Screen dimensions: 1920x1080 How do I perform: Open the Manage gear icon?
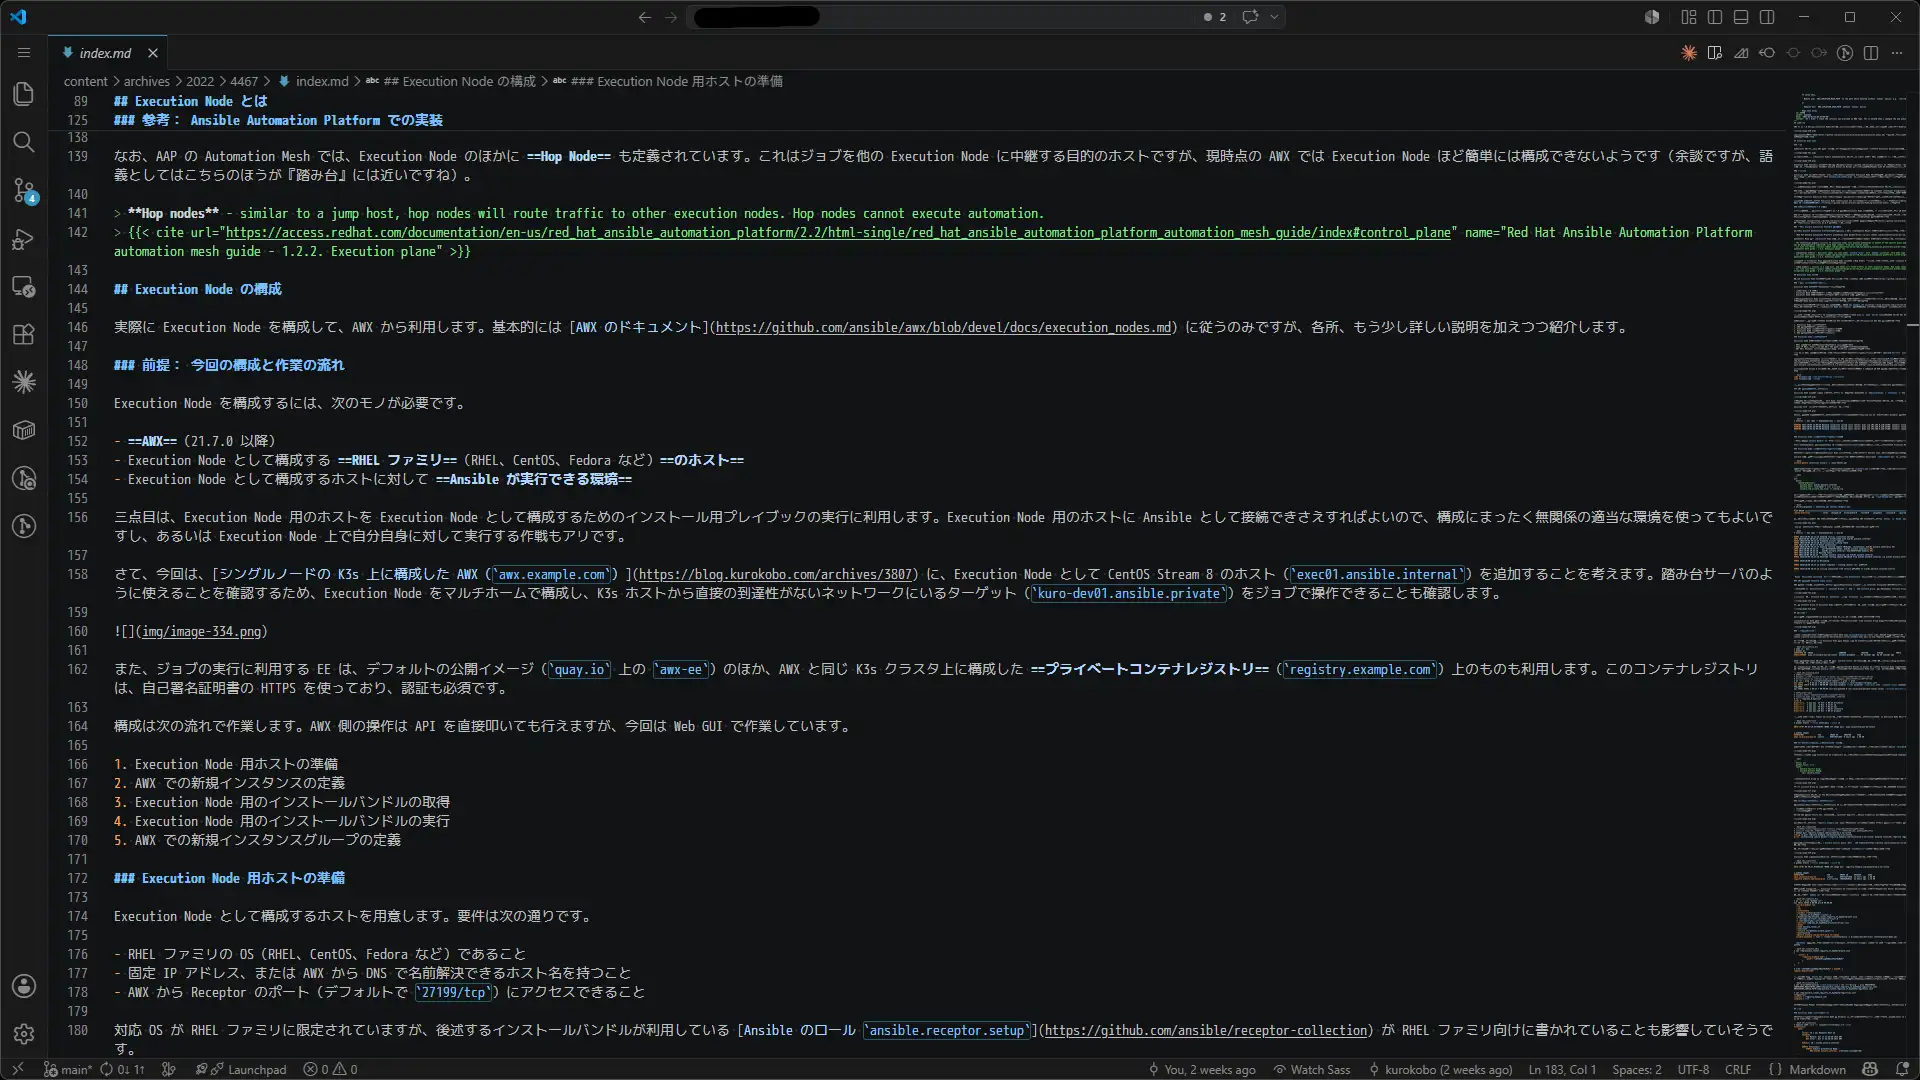coord(24,1034)
